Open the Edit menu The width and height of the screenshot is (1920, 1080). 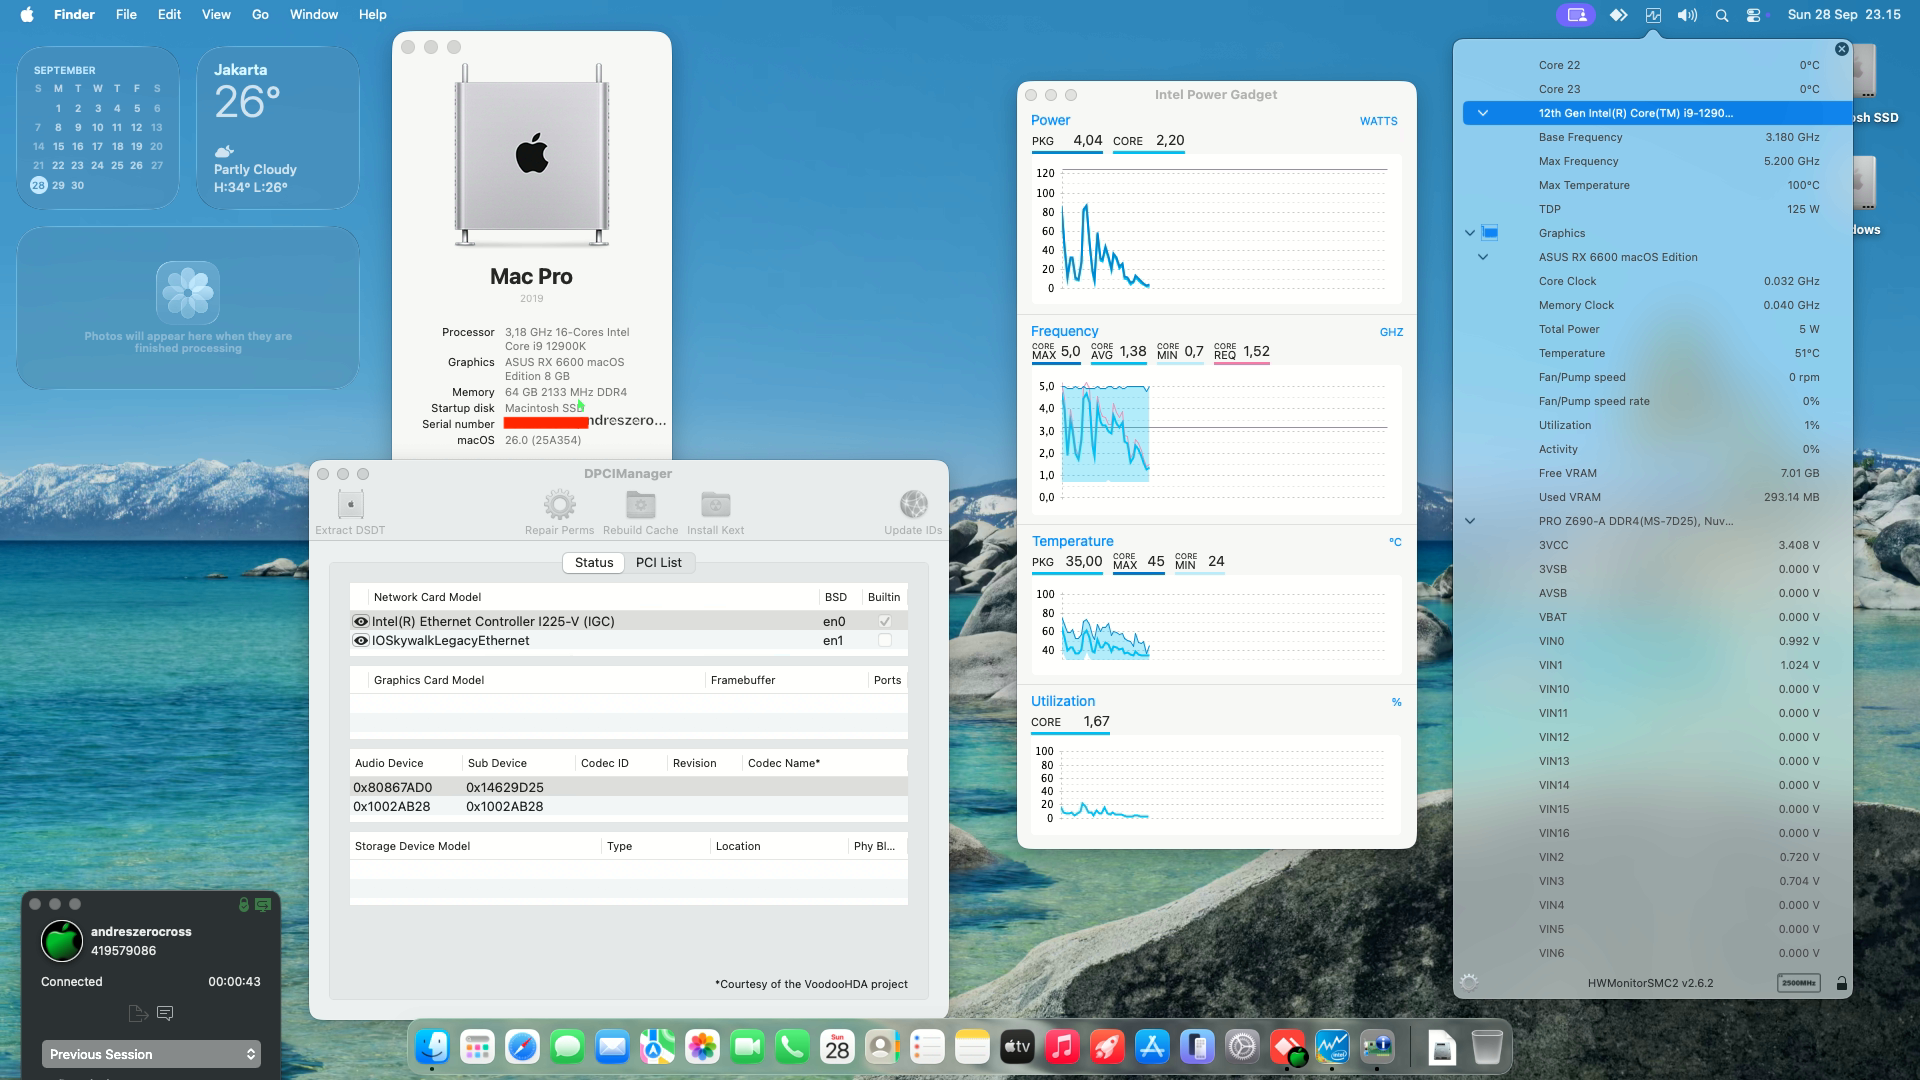click(x=169, y=15)
